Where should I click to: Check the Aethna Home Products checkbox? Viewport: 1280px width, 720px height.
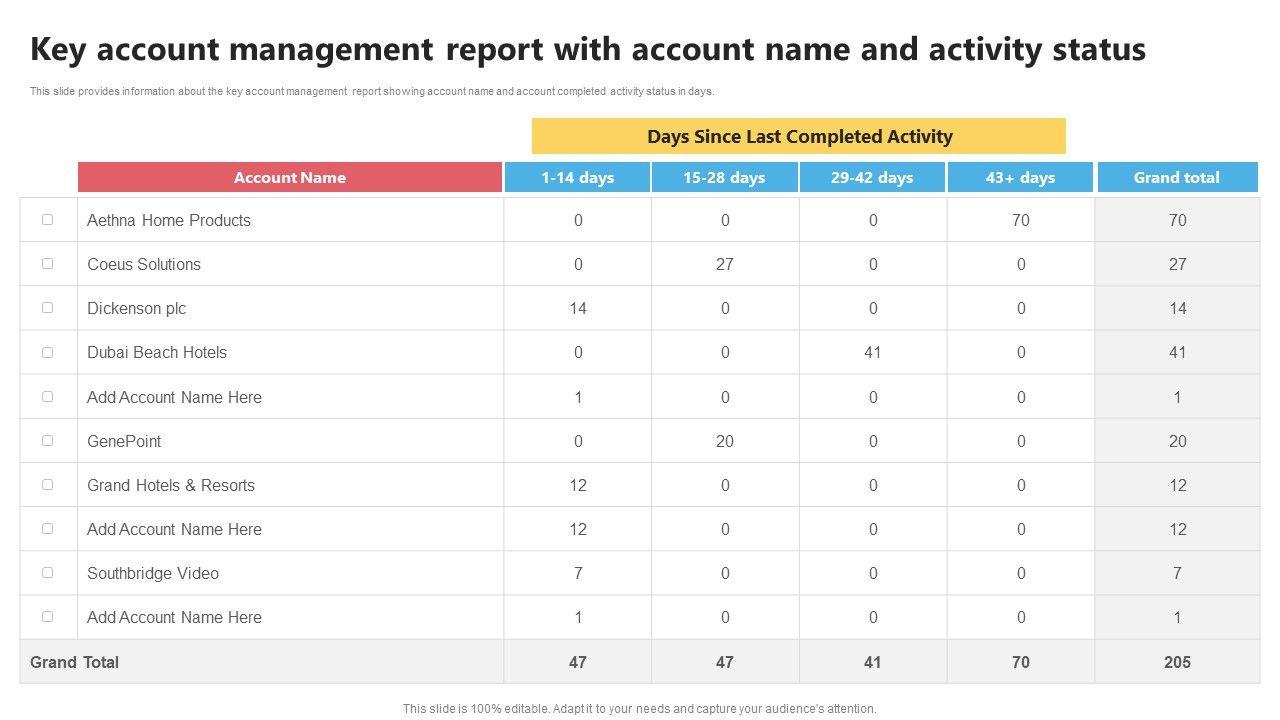(x=47, y=220)
